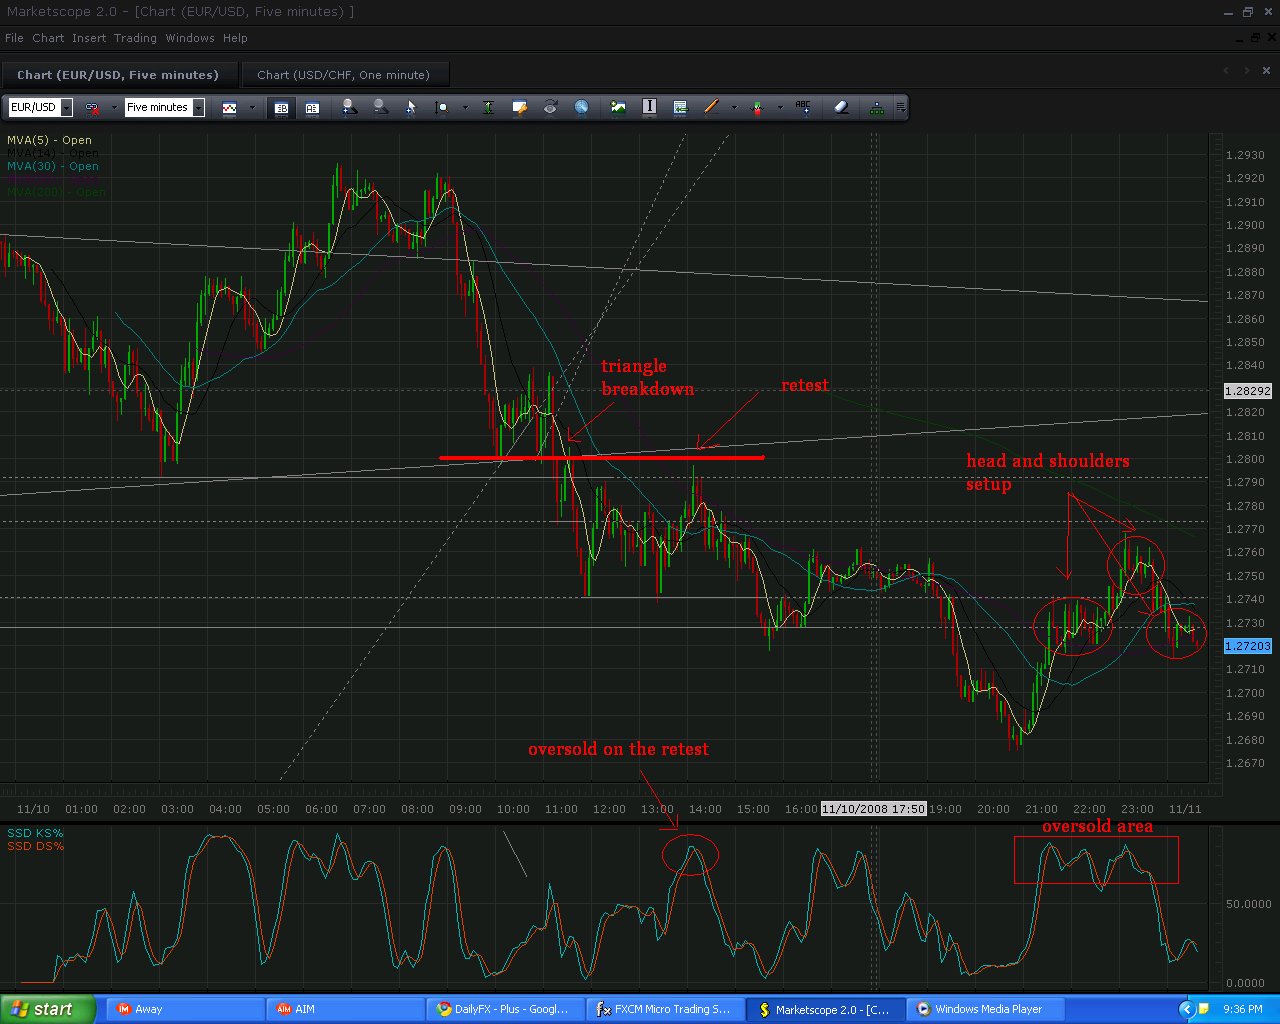Screen dimensions: 1280x1024
Task: Open the Chart menu
Action: [x=48, y=38]
